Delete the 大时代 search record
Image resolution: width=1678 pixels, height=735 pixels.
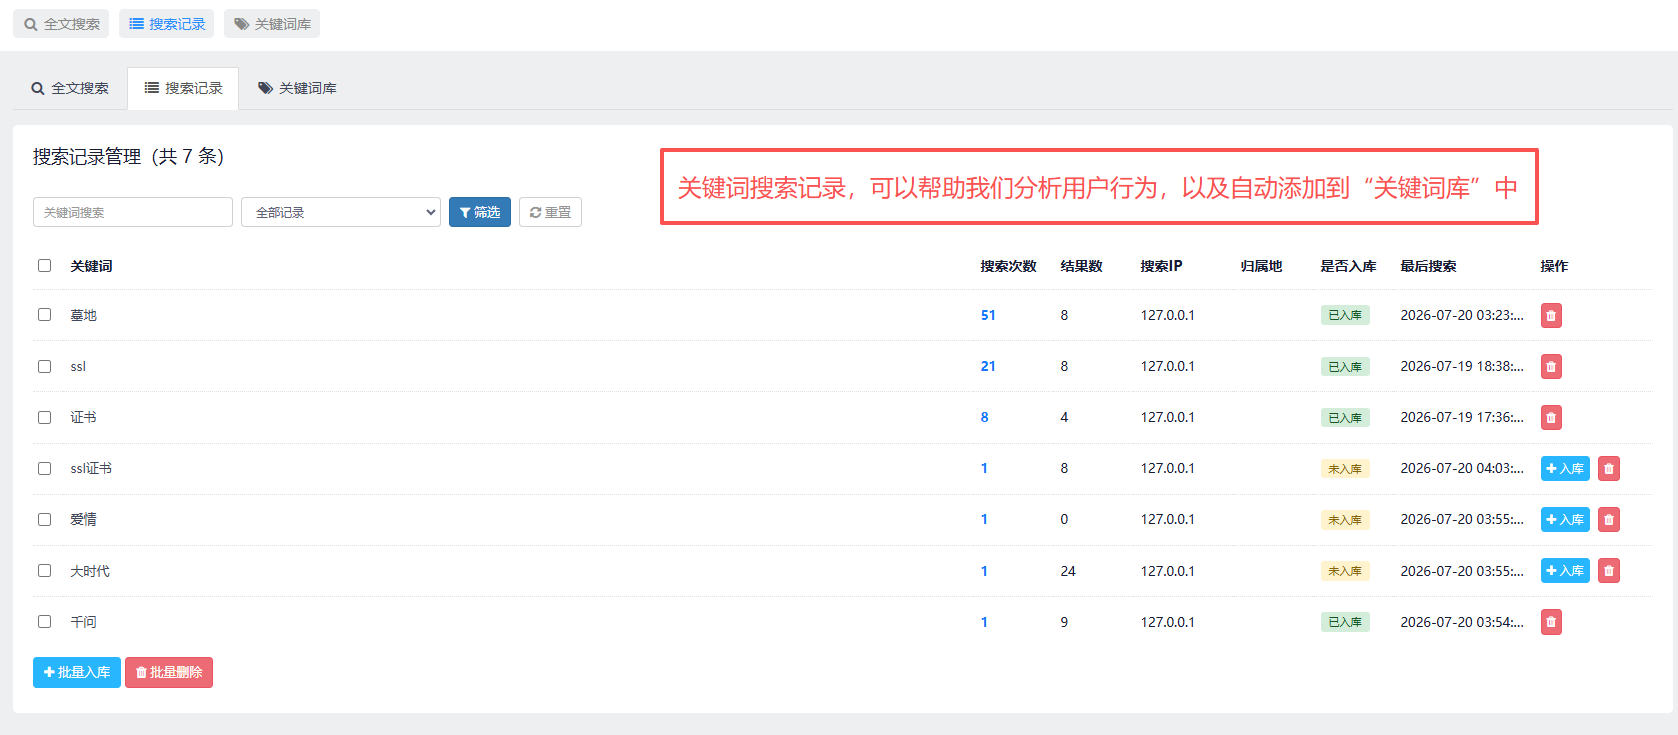1609,571
